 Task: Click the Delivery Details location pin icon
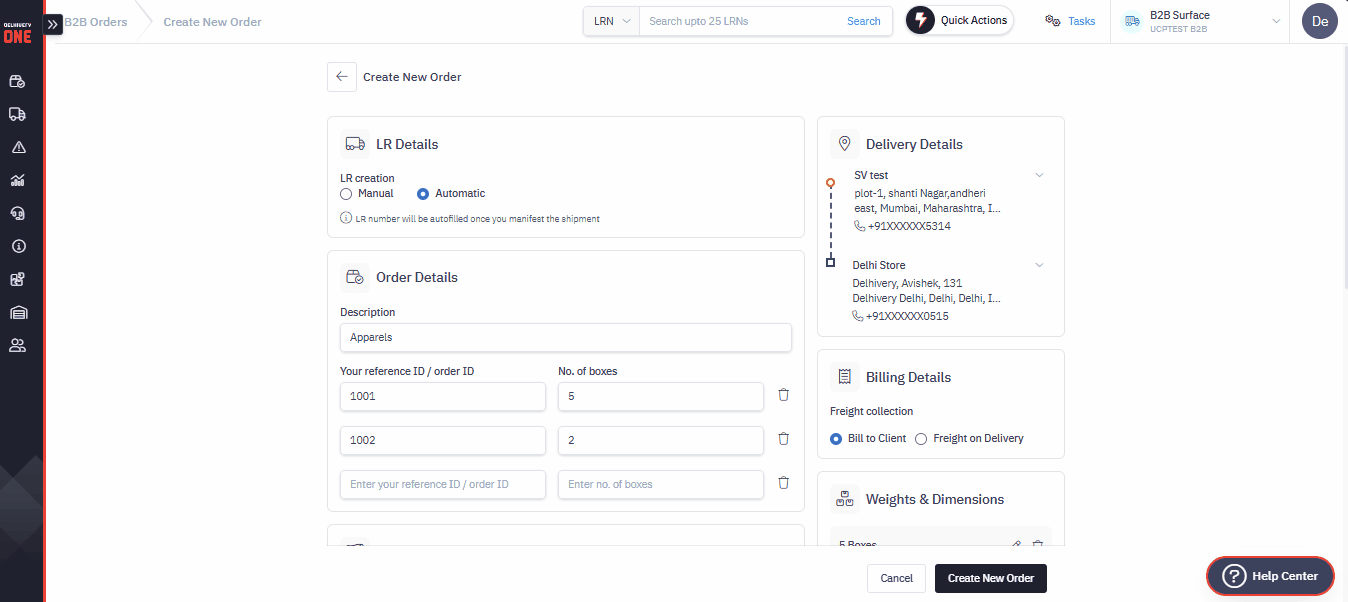(845, 144)
